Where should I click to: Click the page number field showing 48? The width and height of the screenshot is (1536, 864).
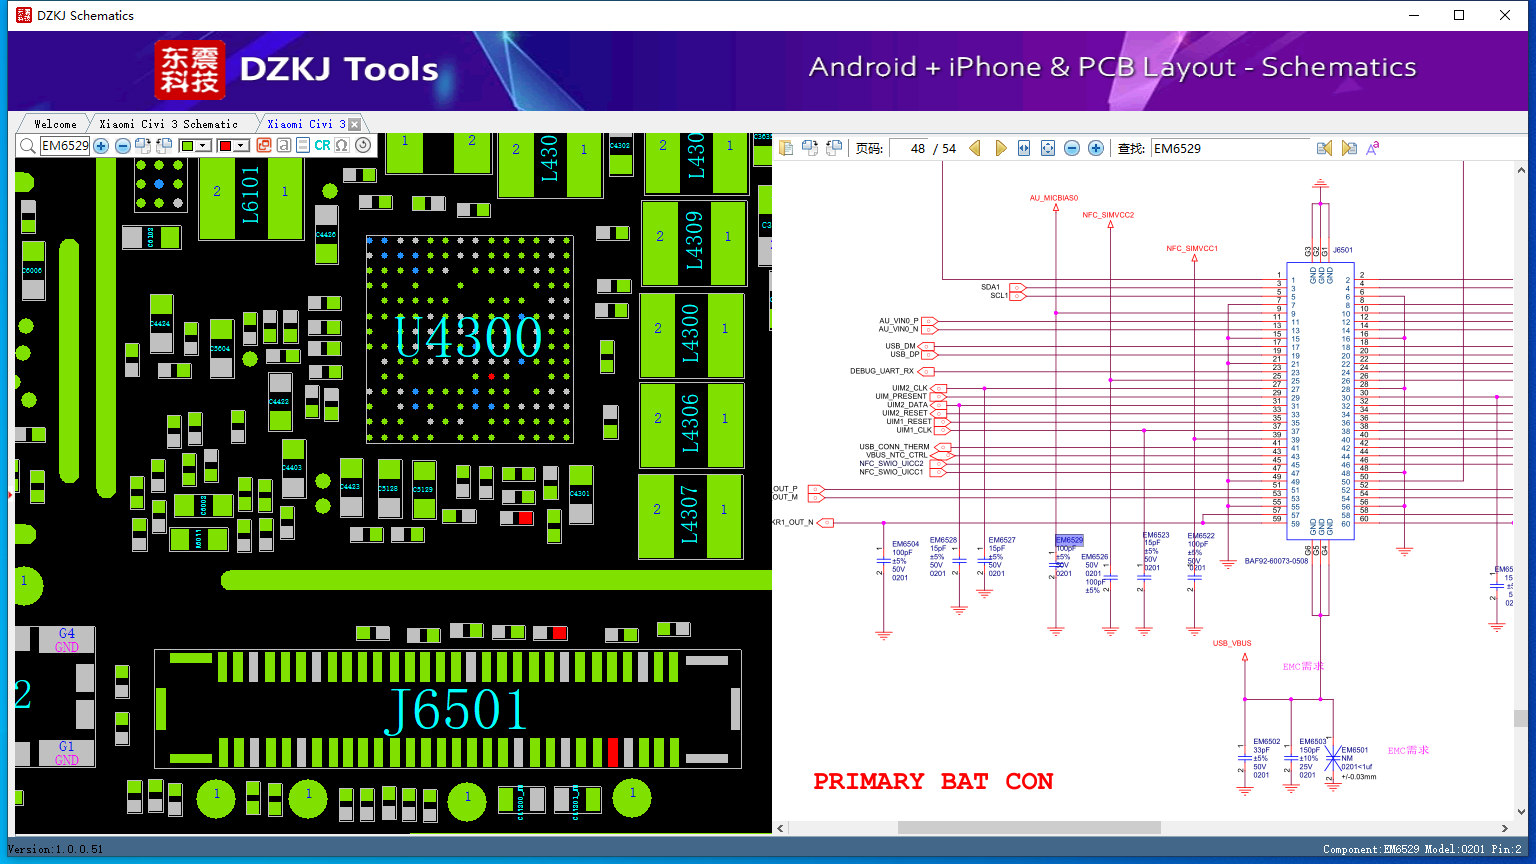908,148
